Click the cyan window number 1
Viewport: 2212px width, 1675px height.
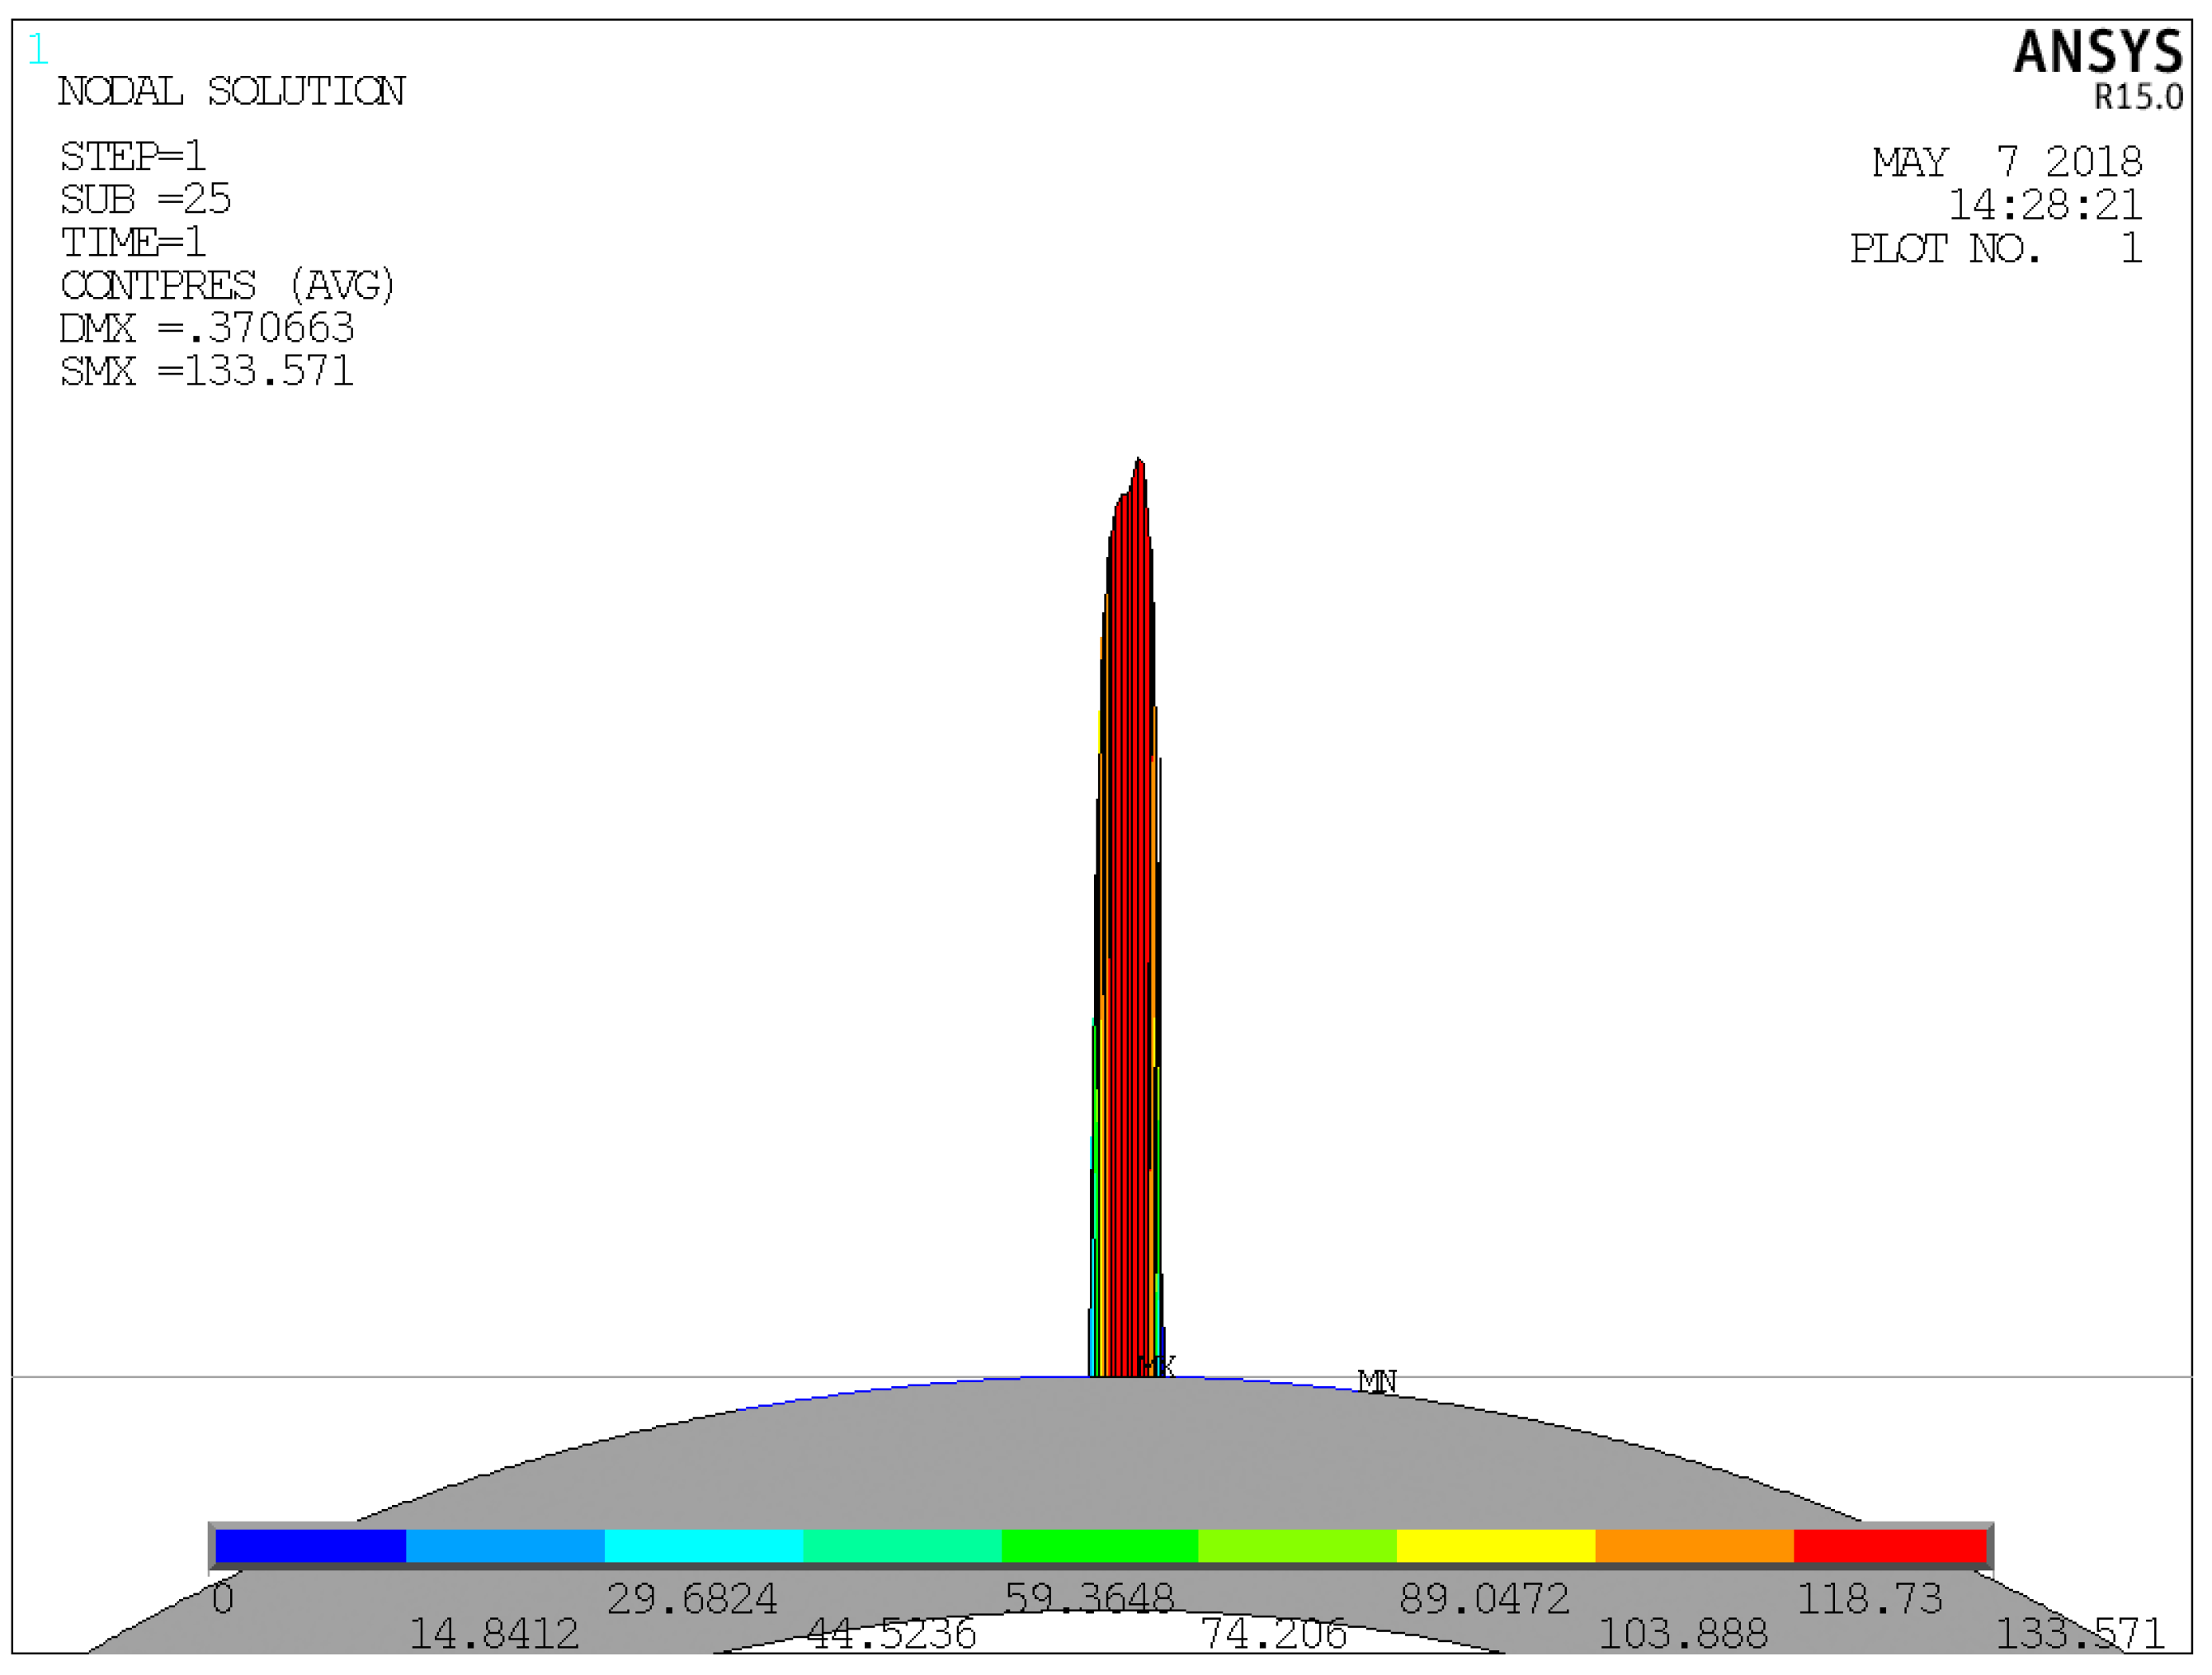tap(38, 50)
